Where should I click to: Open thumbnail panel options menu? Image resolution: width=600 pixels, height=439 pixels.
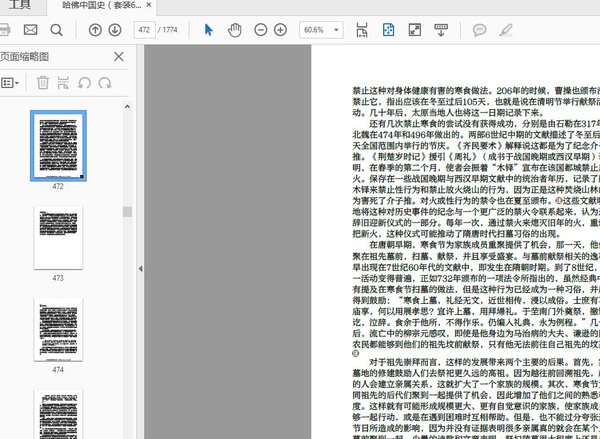10,83
